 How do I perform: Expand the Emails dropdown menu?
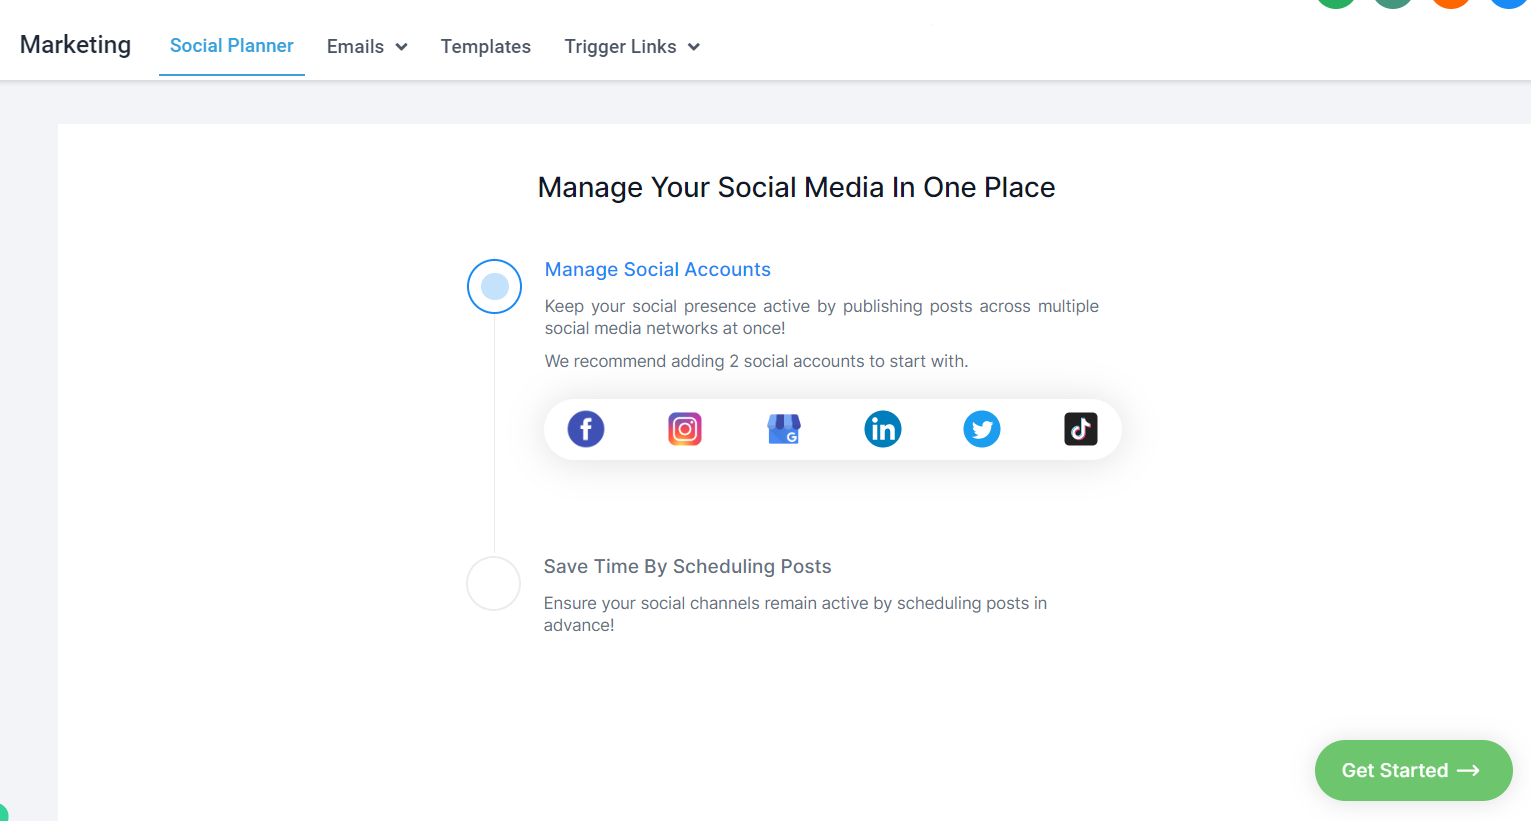coord(366,47)
